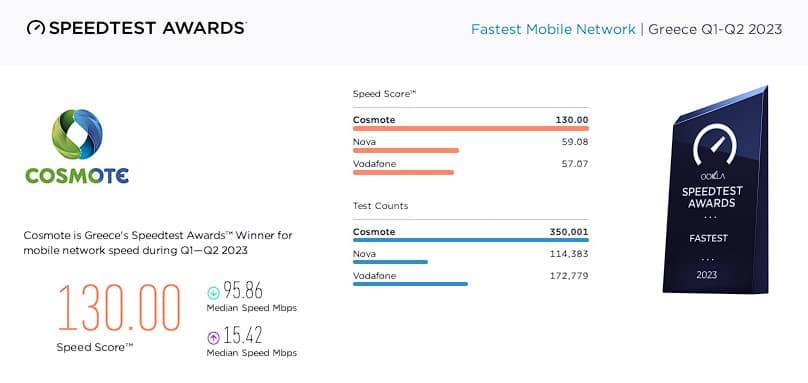Click the large 130.00 speed score number
The width and height of the screenshot is (808, 383).
point(119,307)
